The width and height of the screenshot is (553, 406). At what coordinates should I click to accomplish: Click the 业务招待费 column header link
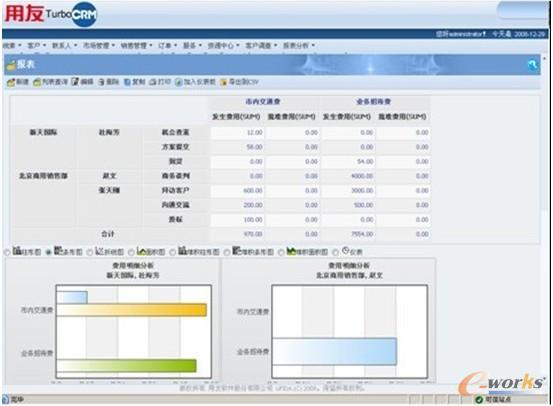(373, 102)
